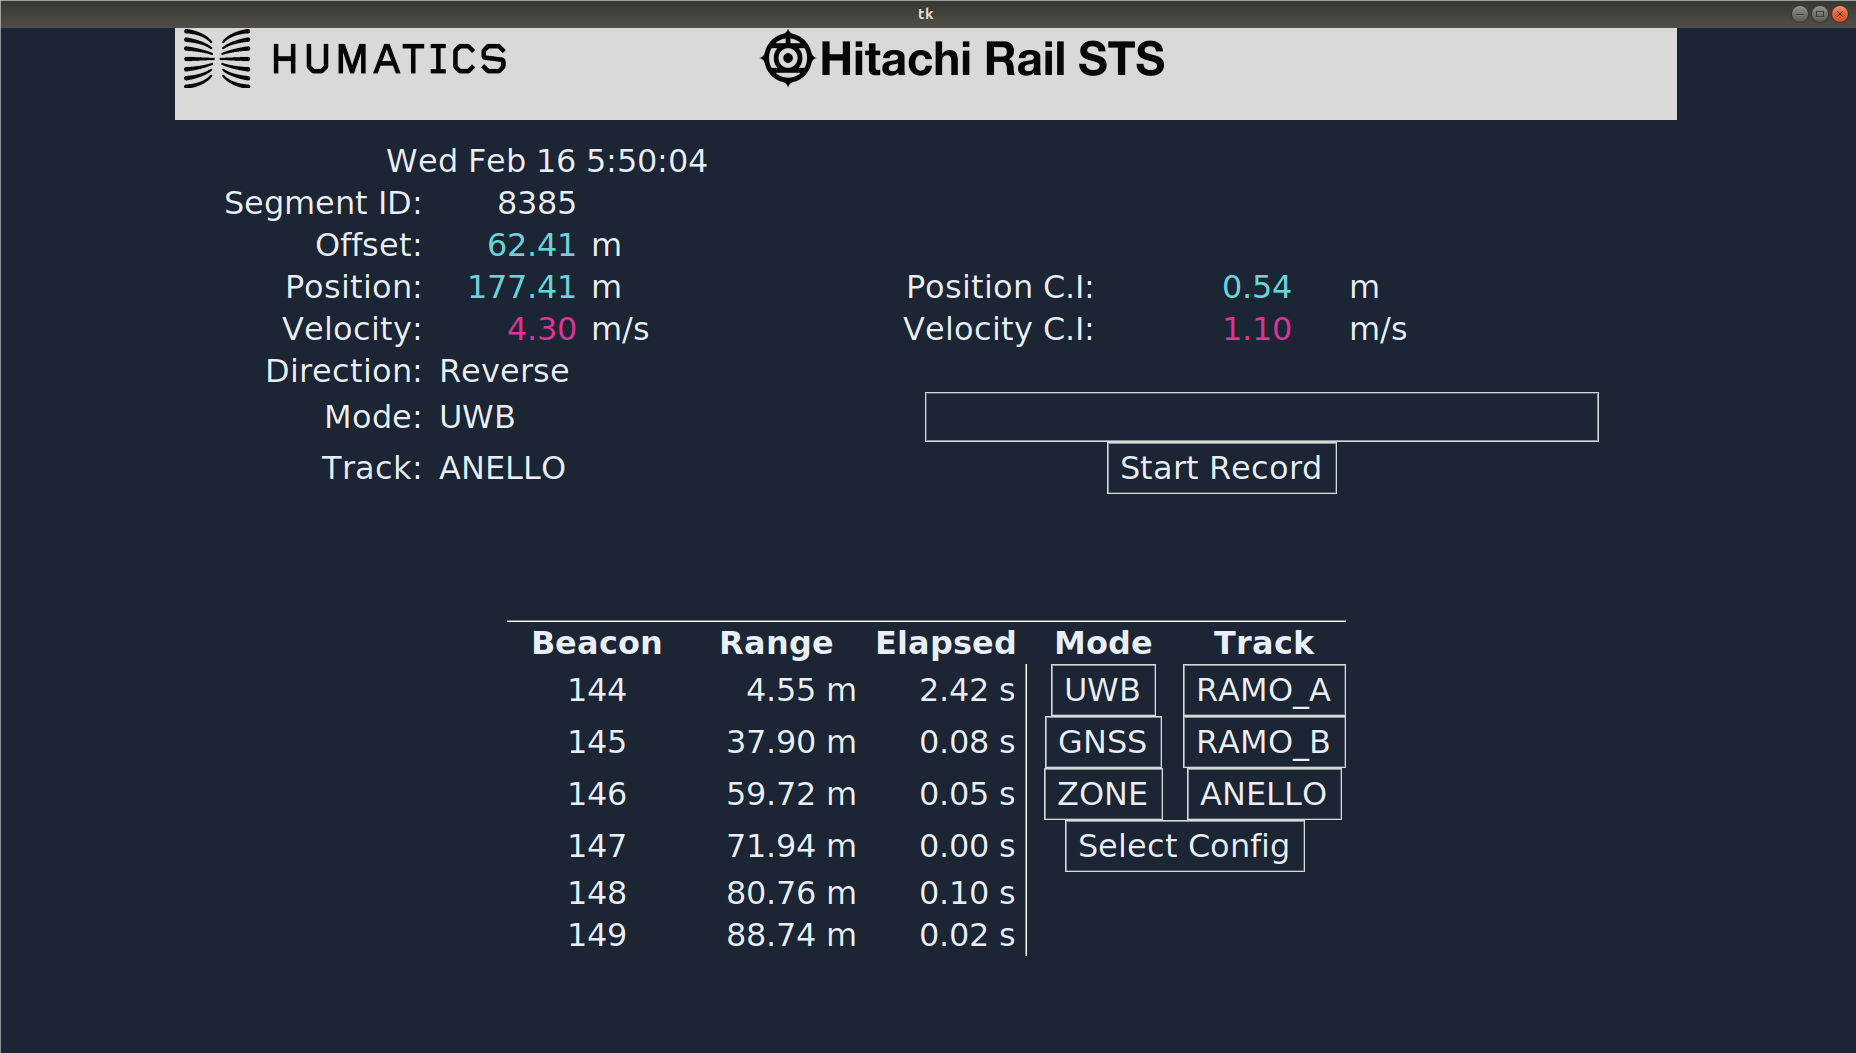Image resolution: width=1856 pixels, height=1053 pixels.
Task: Switch mode to GNSS
Action: (x=1103, y=742)
